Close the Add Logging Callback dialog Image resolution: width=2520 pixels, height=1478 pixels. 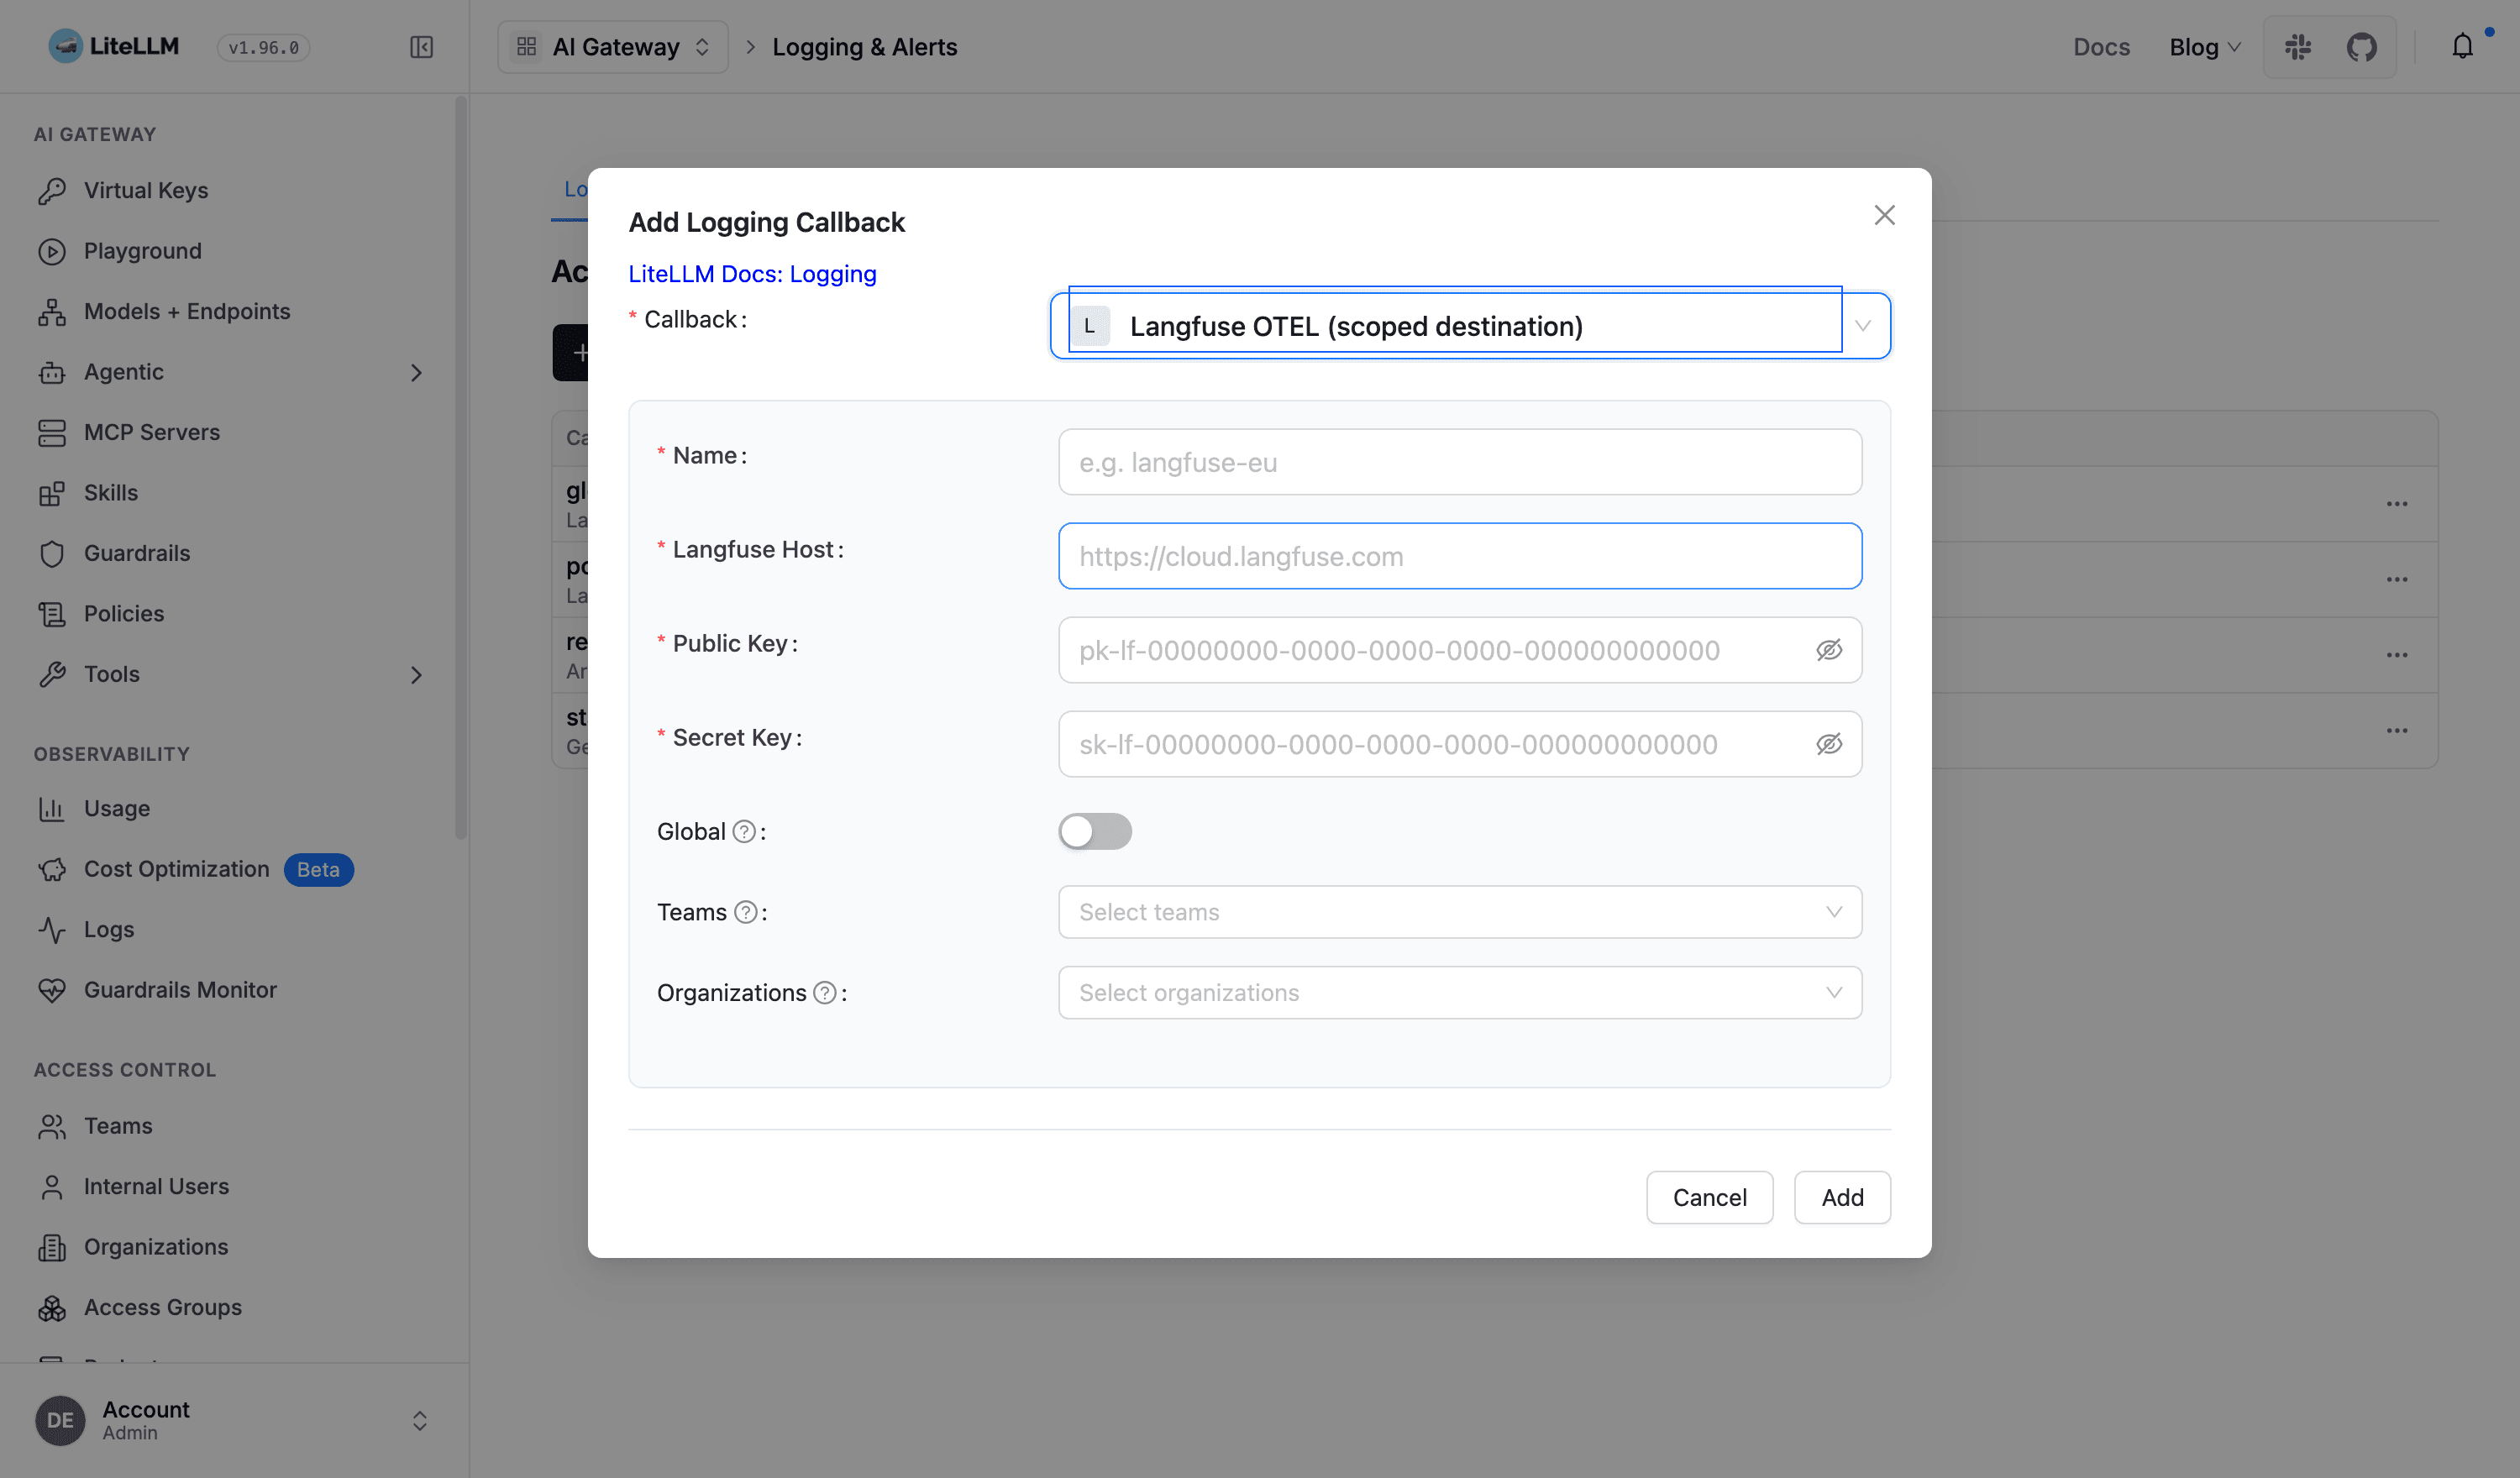[x=1884, y=215]
